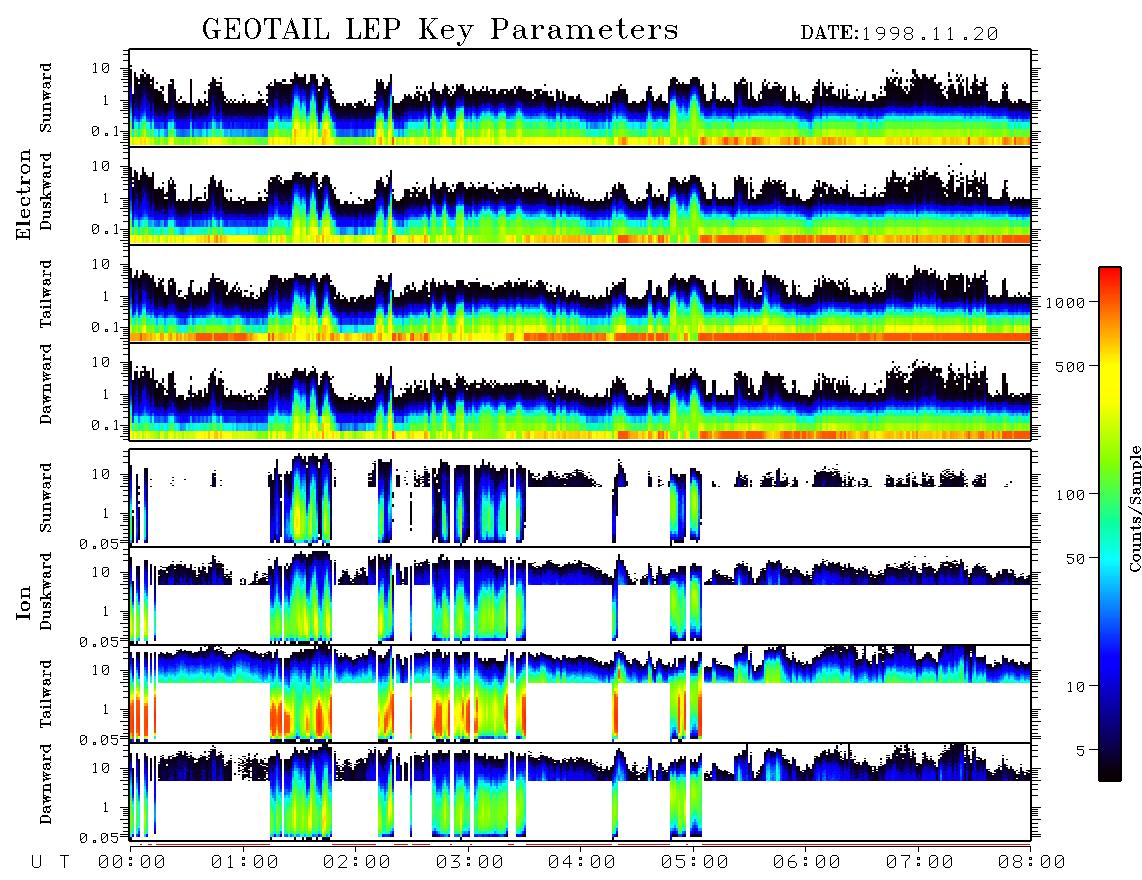
Task: Click the Ion "Sunward" panel label
Action: [46, 498]
